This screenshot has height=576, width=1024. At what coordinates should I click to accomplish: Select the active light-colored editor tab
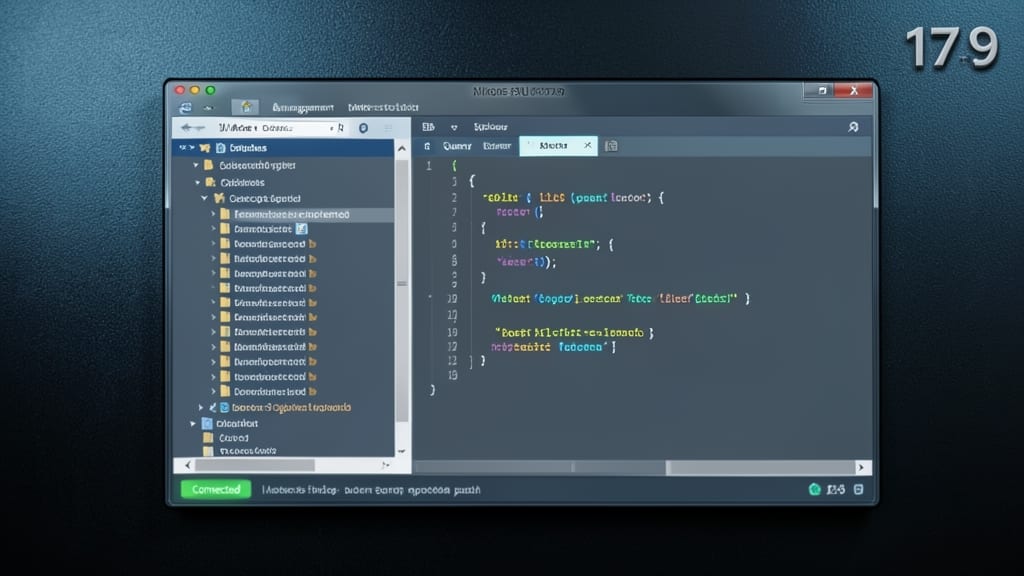pyautogui.click(x=558, y=146)
